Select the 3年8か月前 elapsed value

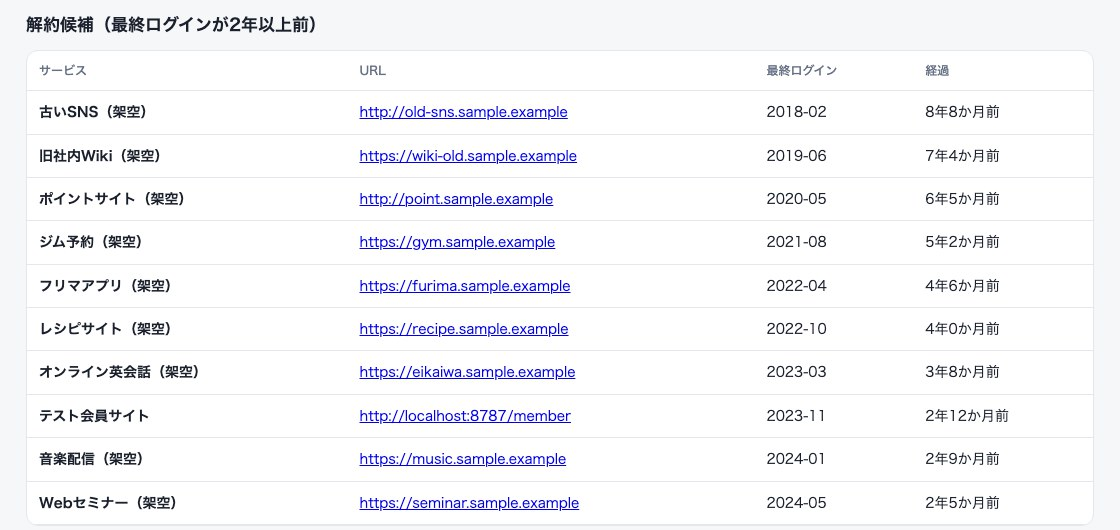[x=962, y=372]
